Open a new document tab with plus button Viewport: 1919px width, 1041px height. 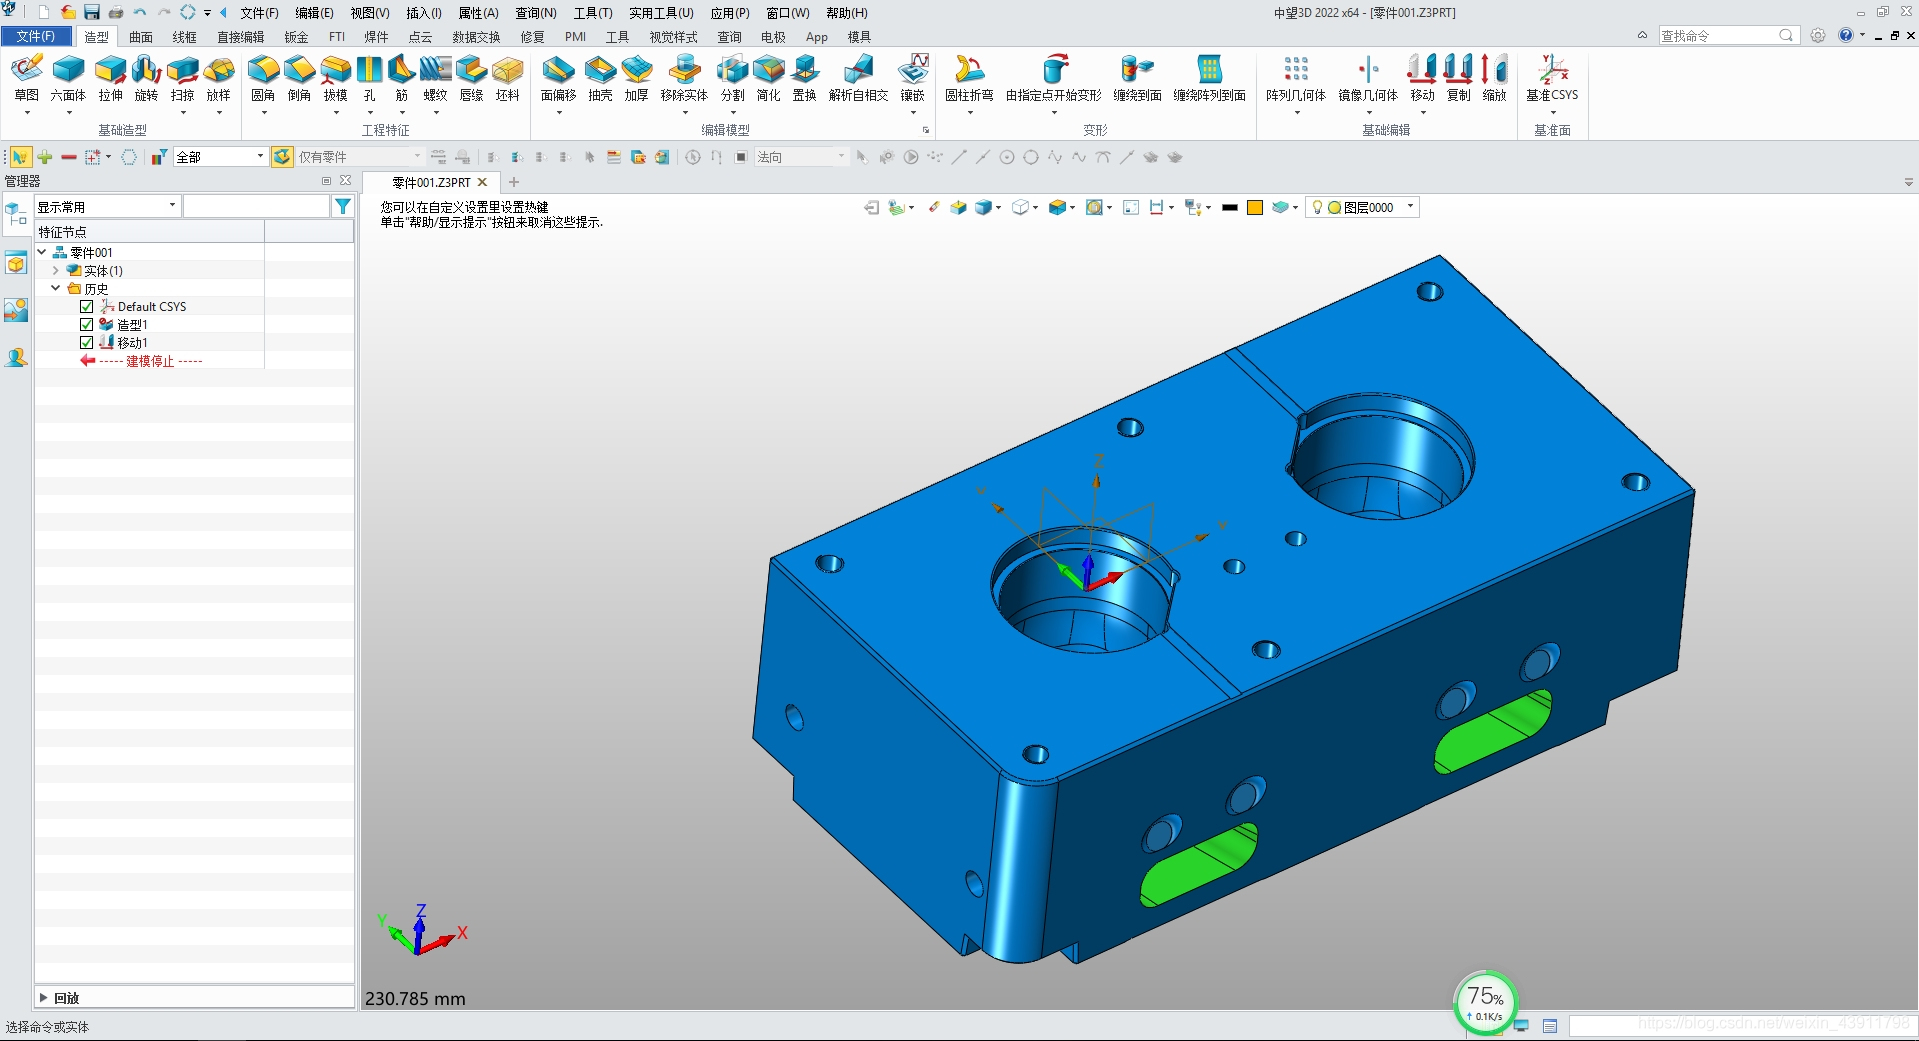tap(514, 182)
